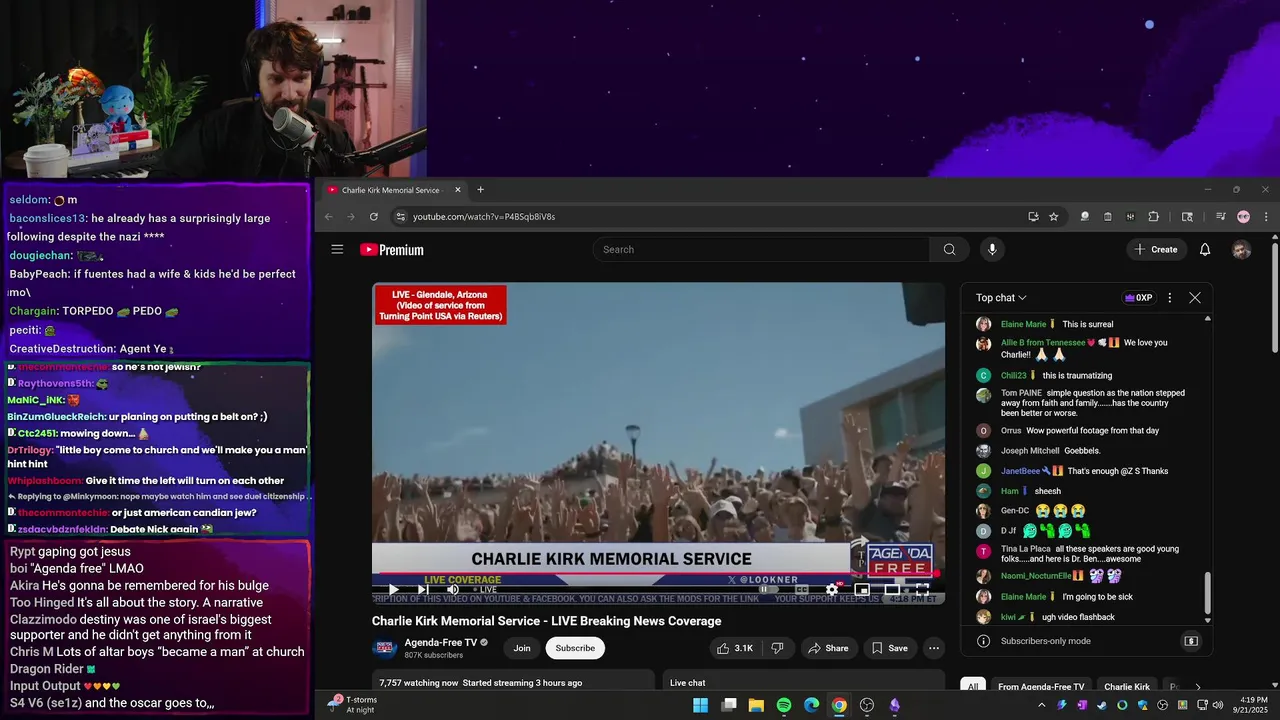Click the YouTube search magnifier button
The height and width of the screenshot is (720, 1280).
tap(949, 249)
